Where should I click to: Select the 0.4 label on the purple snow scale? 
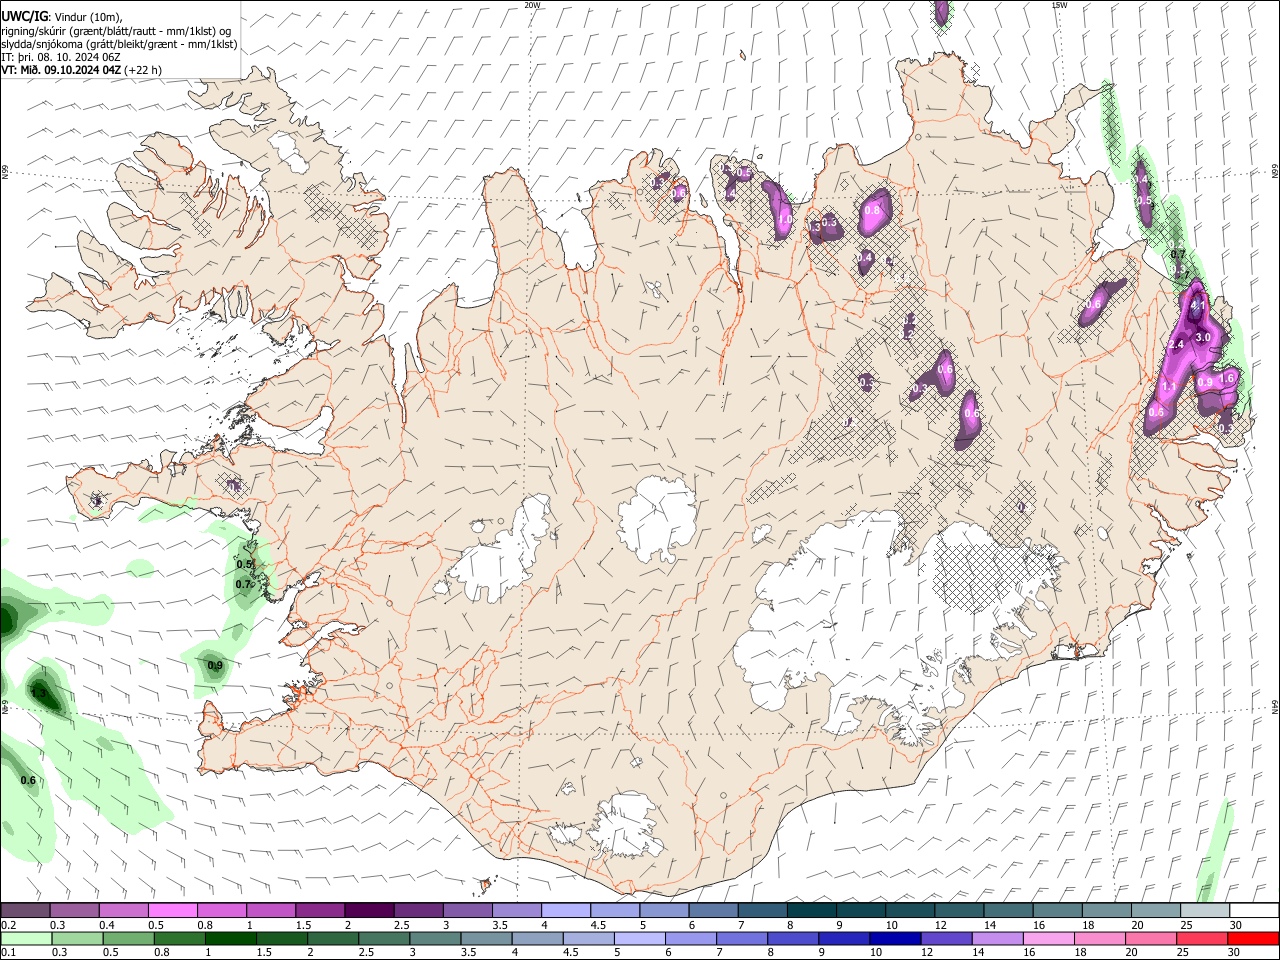click(x=107, y=926)
